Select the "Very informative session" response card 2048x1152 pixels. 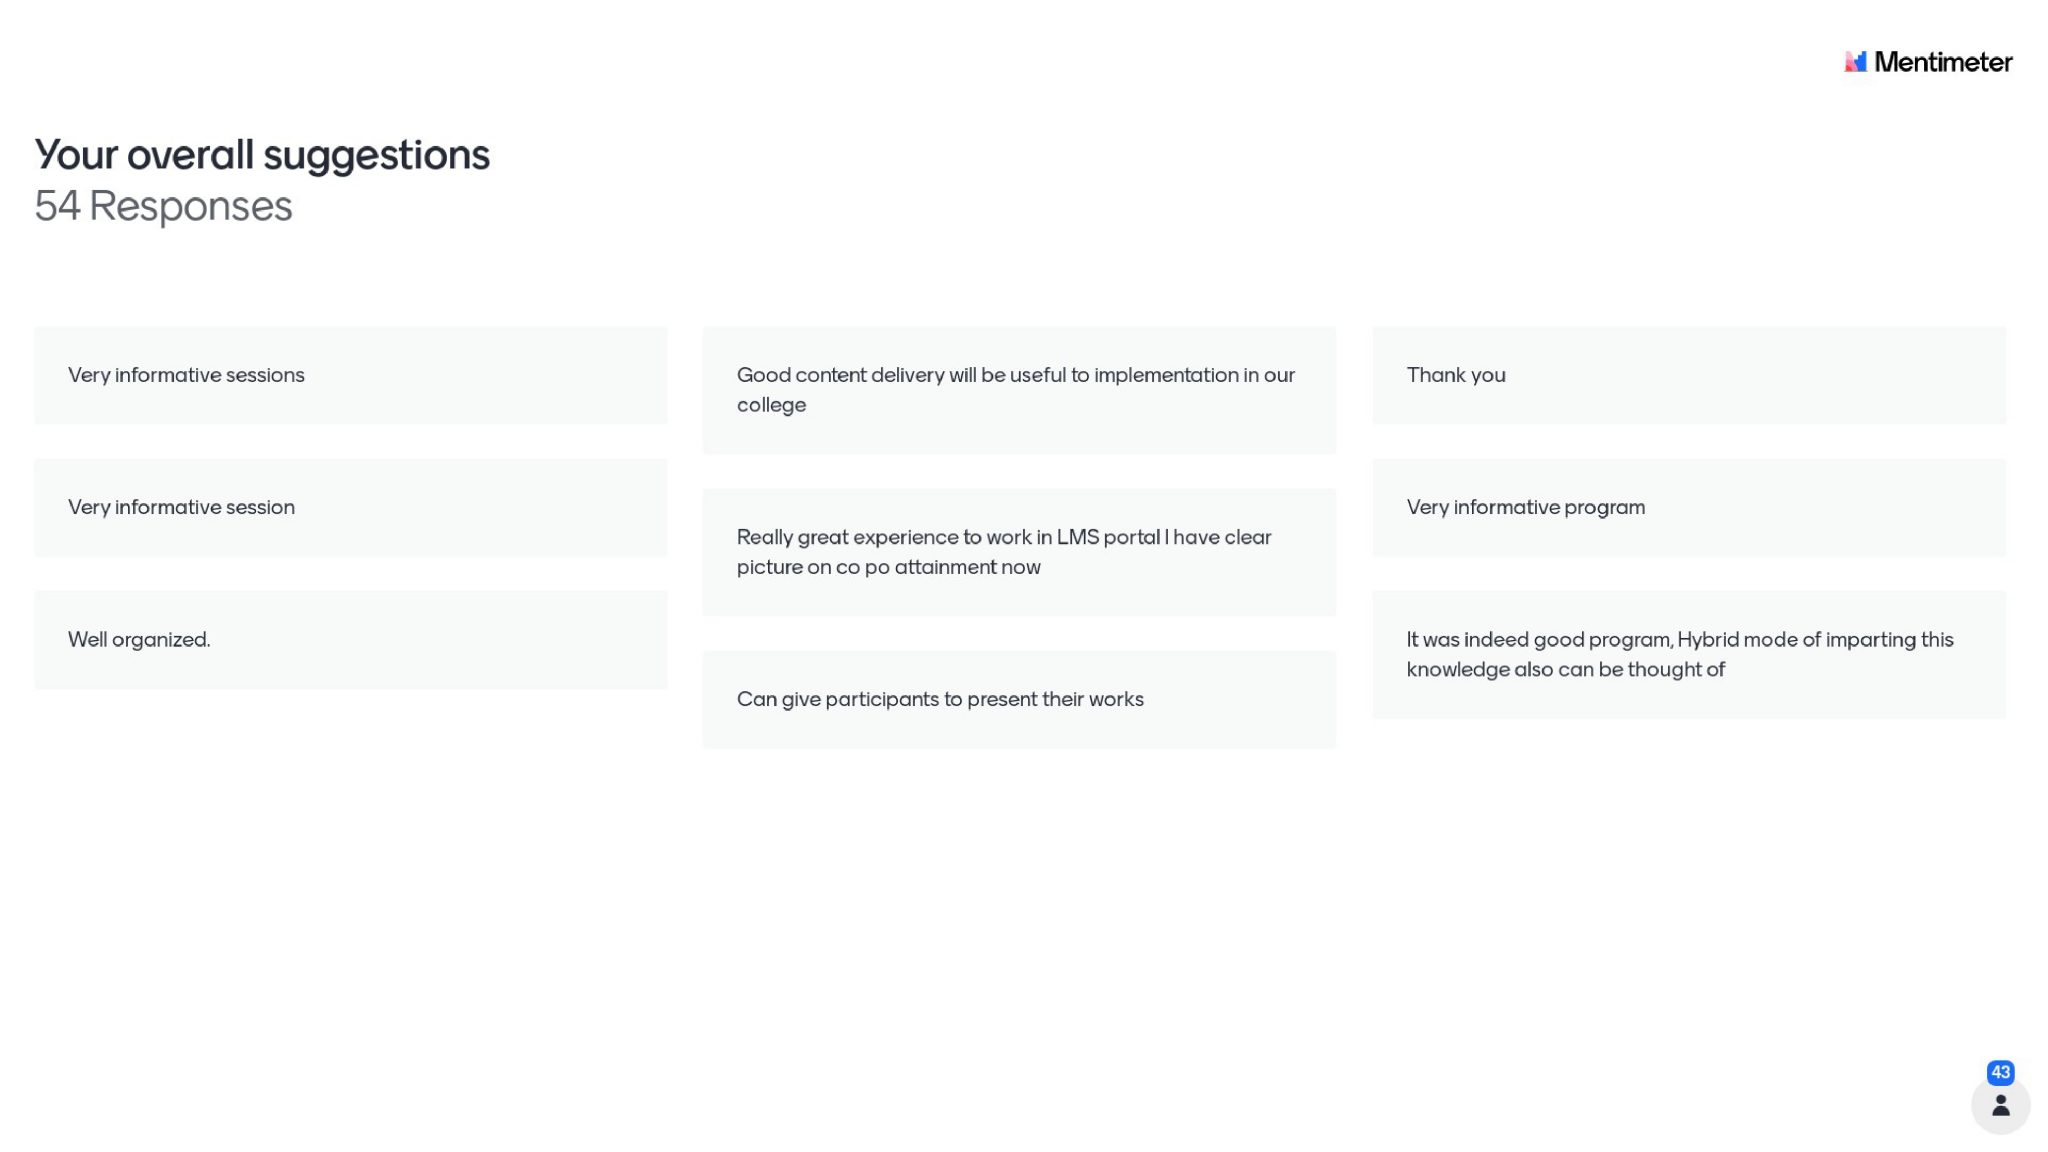coord(350,507)
